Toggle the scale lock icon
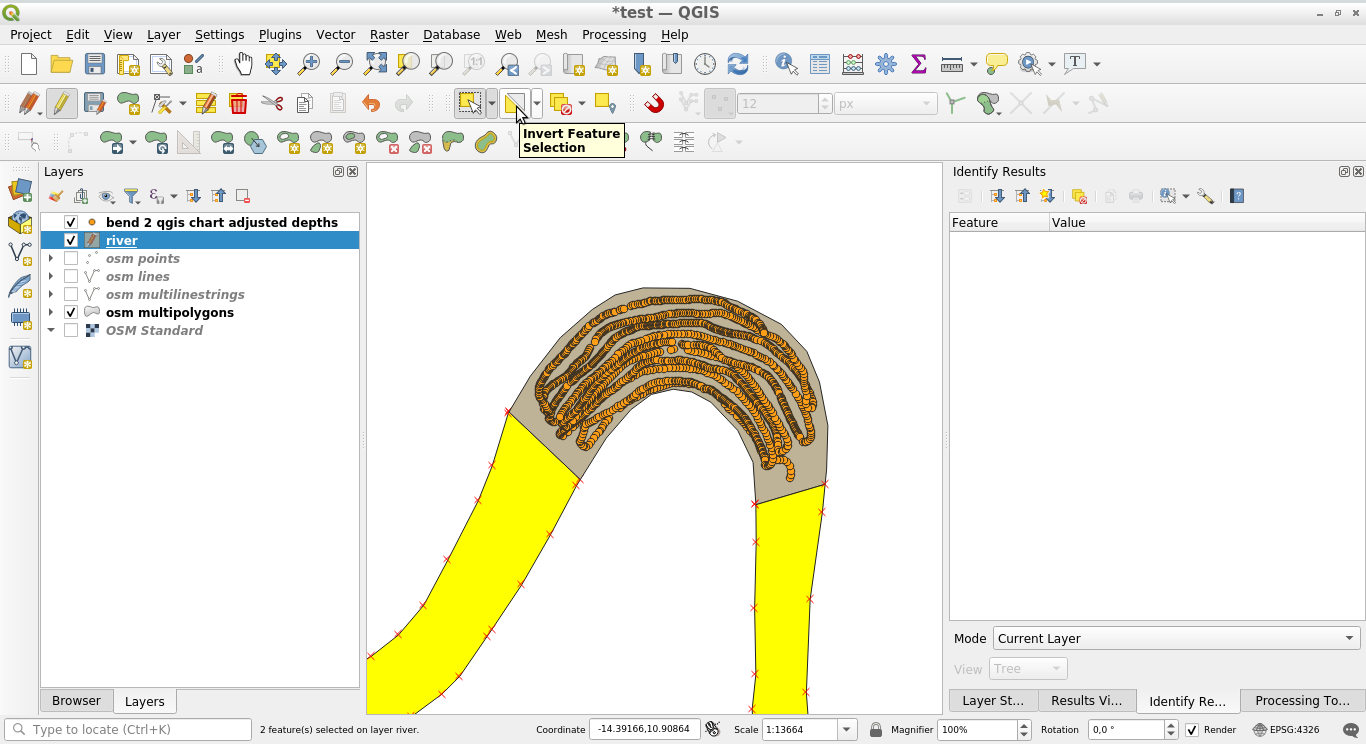 876,730
